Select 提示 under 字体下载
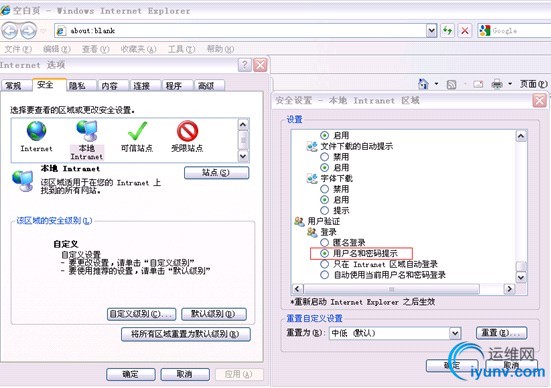 [x=325, y=211]
